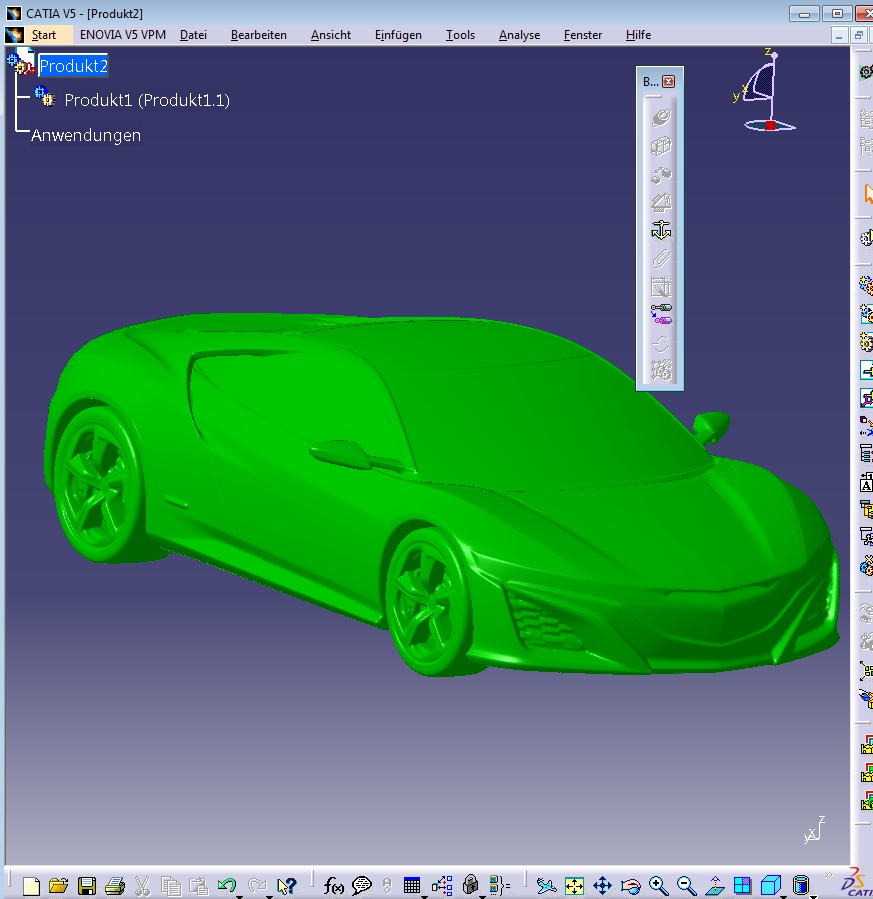Image resolution: width=873 pixels, height=899 pixels.
Task: Show hidden toolbar items via » chevron
Action: pyautogui.click(x=828, y=875)
